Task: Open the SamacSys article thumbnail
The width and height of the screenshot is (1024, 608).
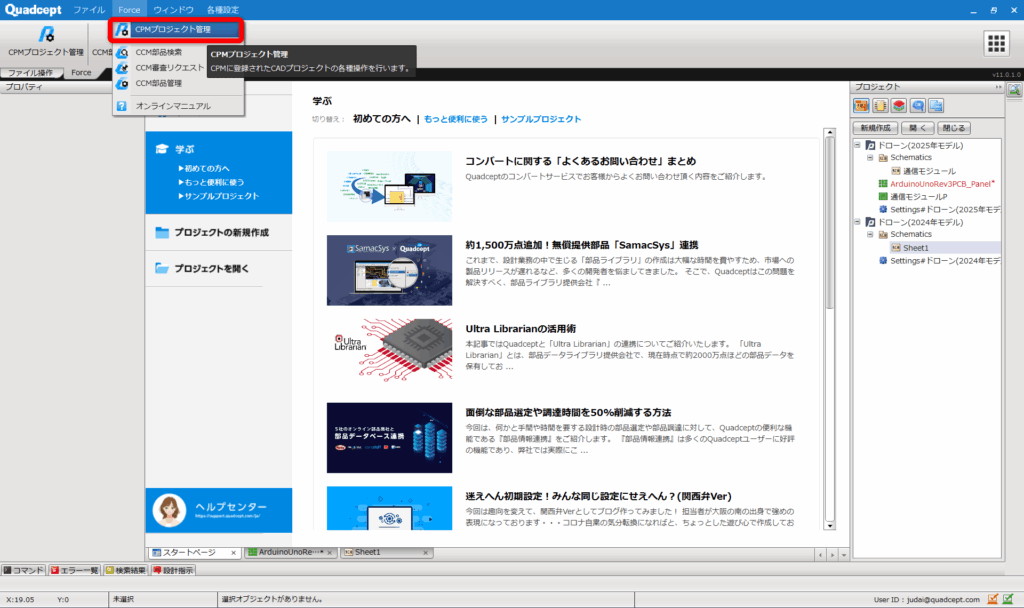Action: [389, 270]
